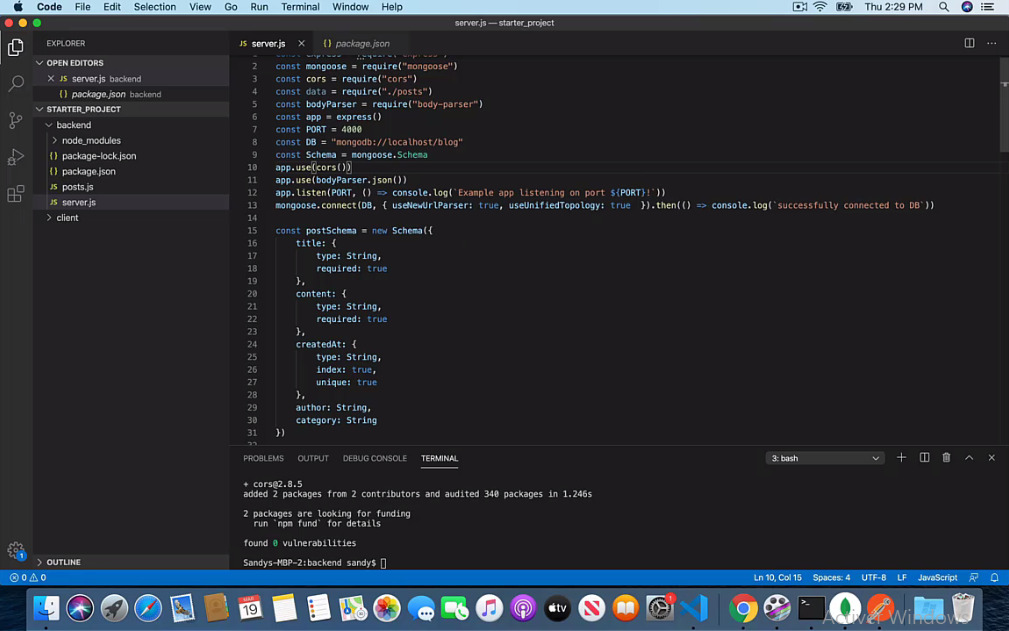Click the Manage gear icon
The image size is (1009, 631).
15,549
